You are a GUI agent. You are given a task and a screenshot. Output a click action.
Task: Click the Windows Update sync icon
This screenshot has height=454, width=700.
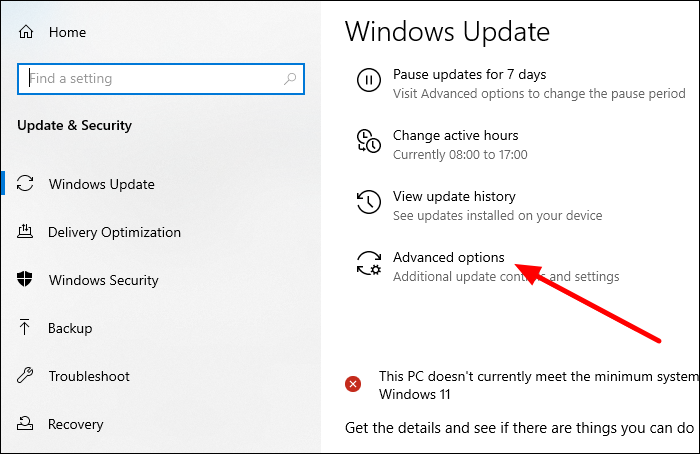(x=26, y=184)
